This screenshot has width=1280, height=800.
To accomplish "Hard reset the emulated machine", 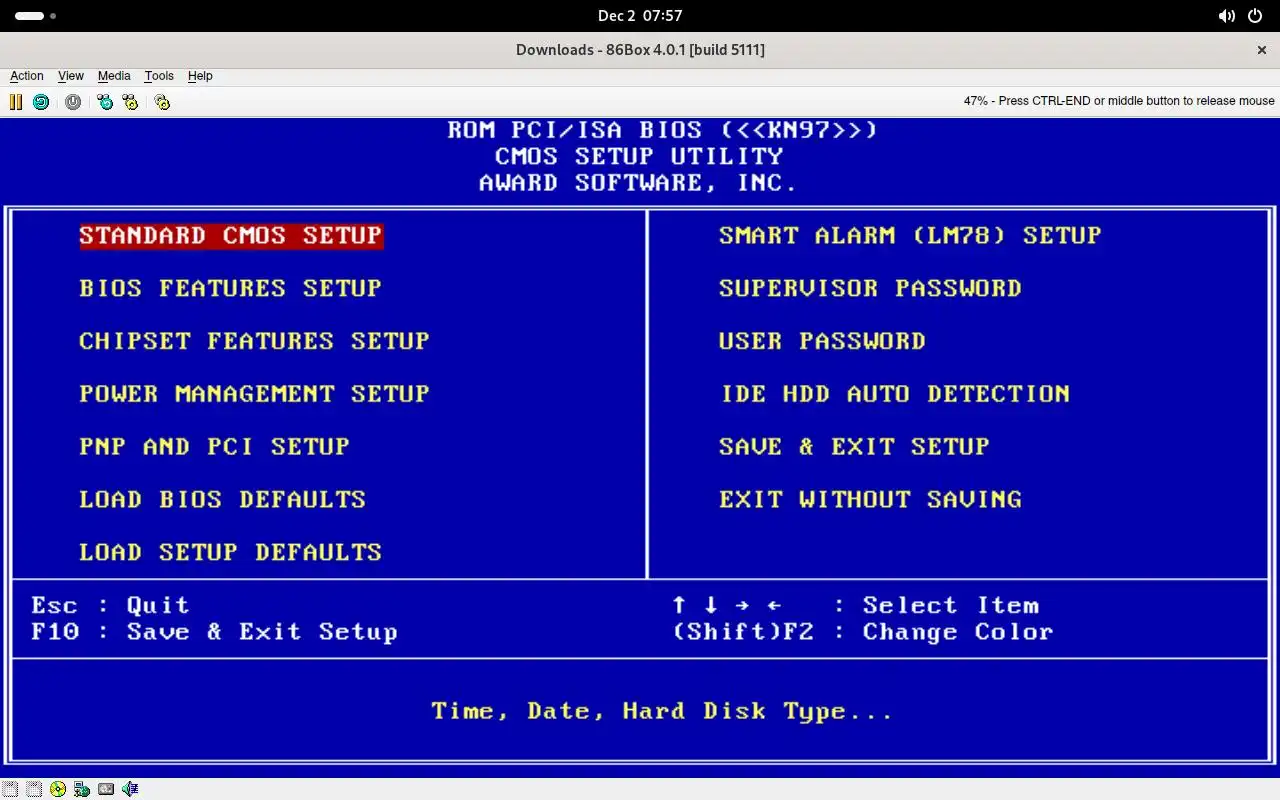I will [41, 101].
